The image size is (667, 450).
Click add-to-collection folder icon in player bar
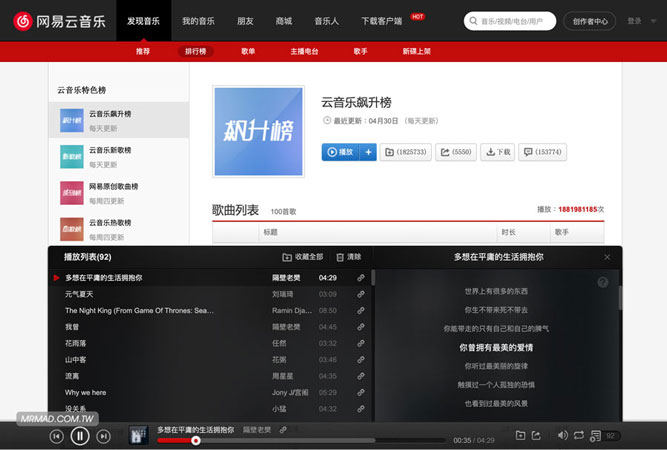(520, 435)
